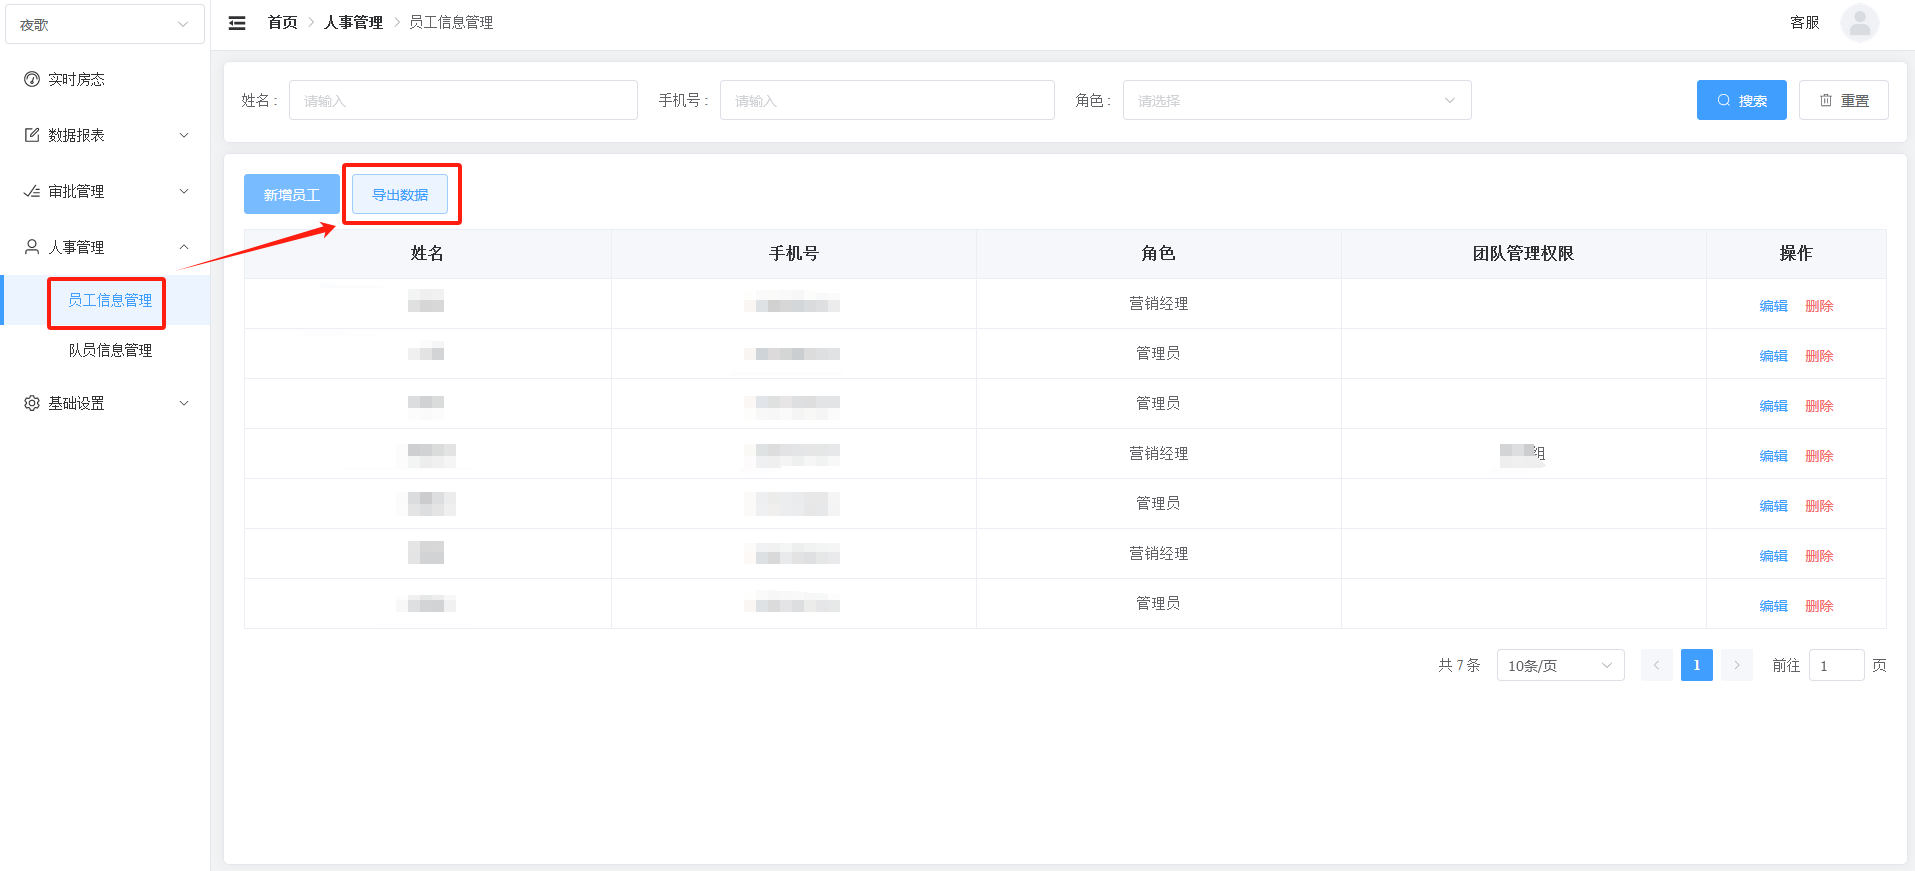The image size is (1915, 871).
Task: Collapse the 人事管理 sidebar menu
Action: [x=105, y=247]
